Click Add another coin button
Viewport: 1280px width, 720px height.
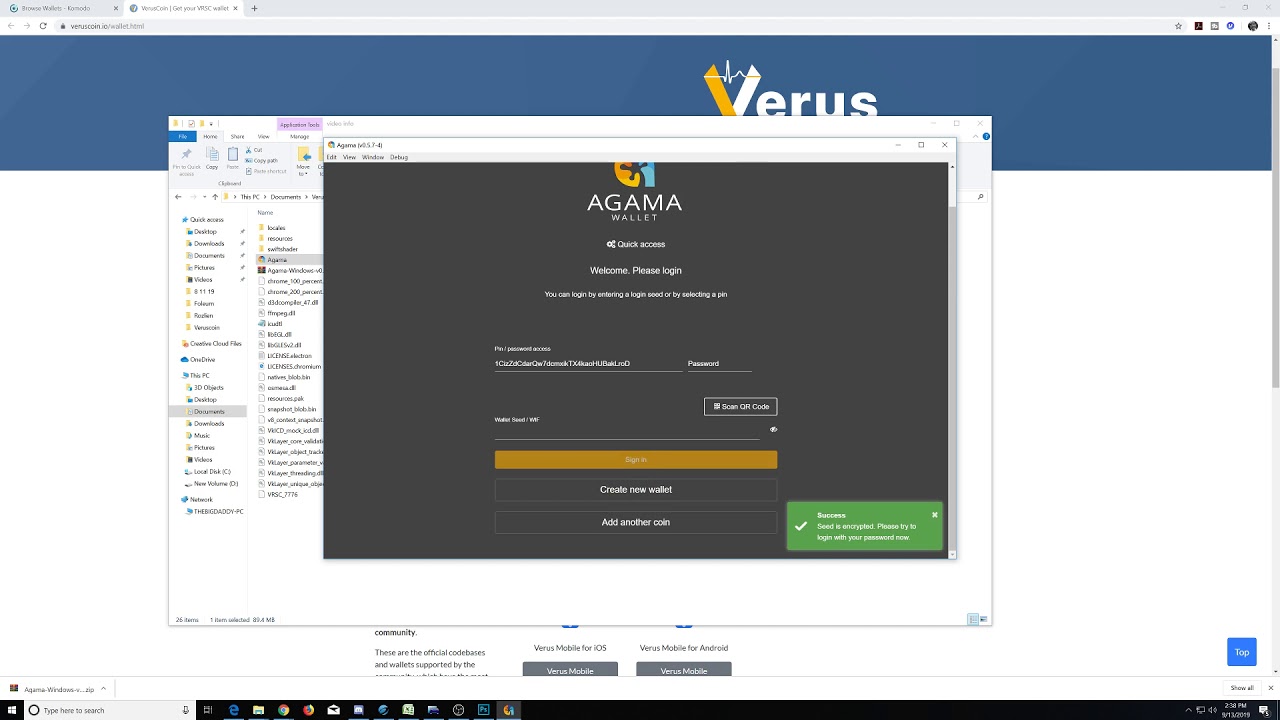click(x=635, y=522)
